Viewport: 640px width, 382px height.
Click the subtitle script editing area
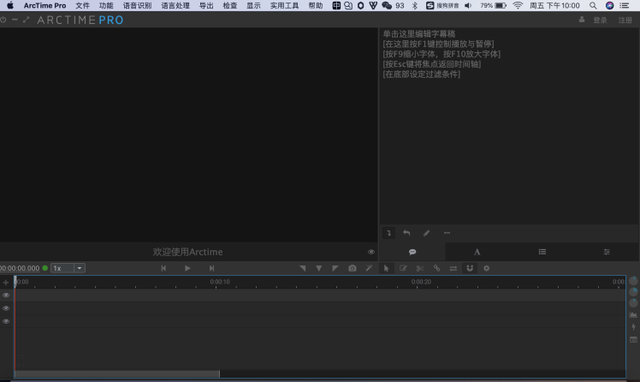click(x=509, y=127)
